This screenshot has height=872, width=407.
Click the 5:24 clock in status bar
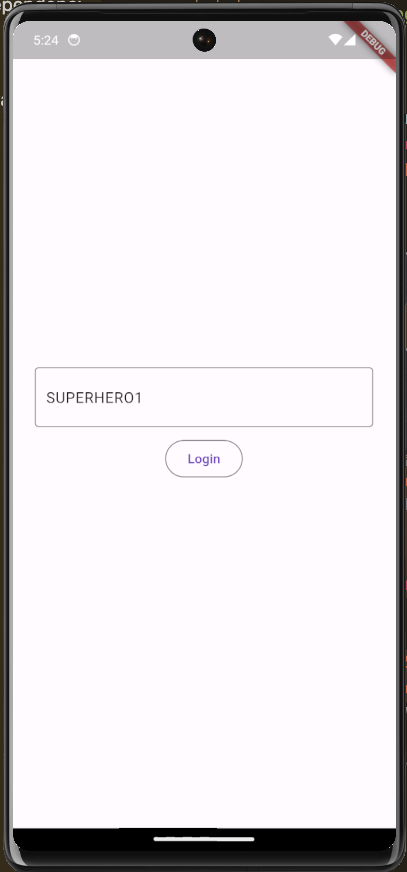(46, 40)
